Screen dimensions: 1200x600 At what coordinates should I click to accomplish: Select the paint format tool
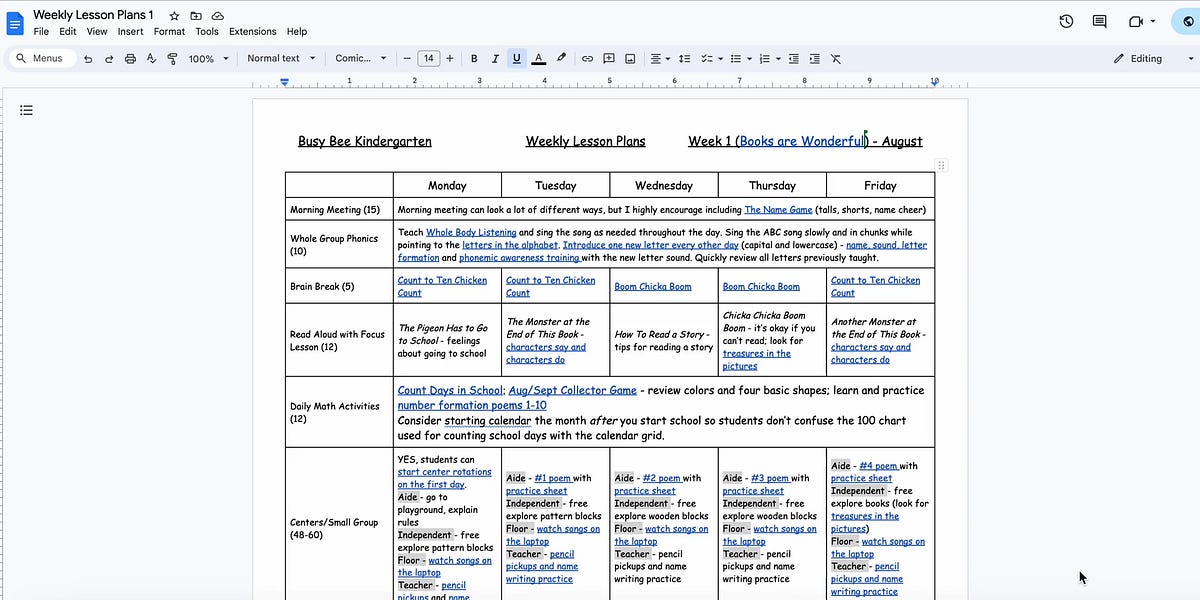pyautogui.click(x=172, y=58)
